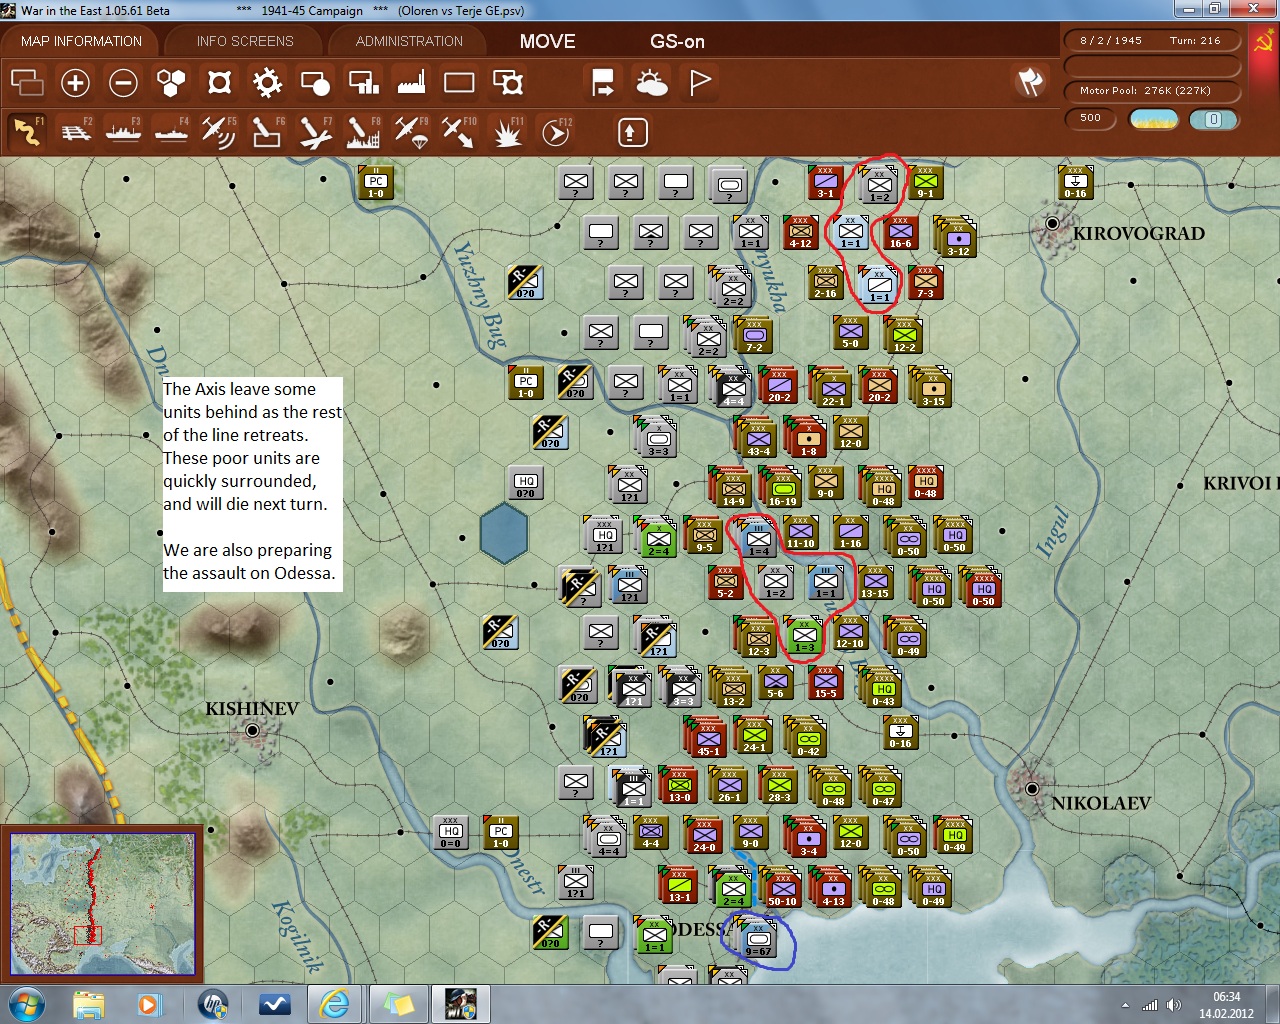Click the date and Turn 216 display
1280x1024 pixels.
click(1151, 41)
